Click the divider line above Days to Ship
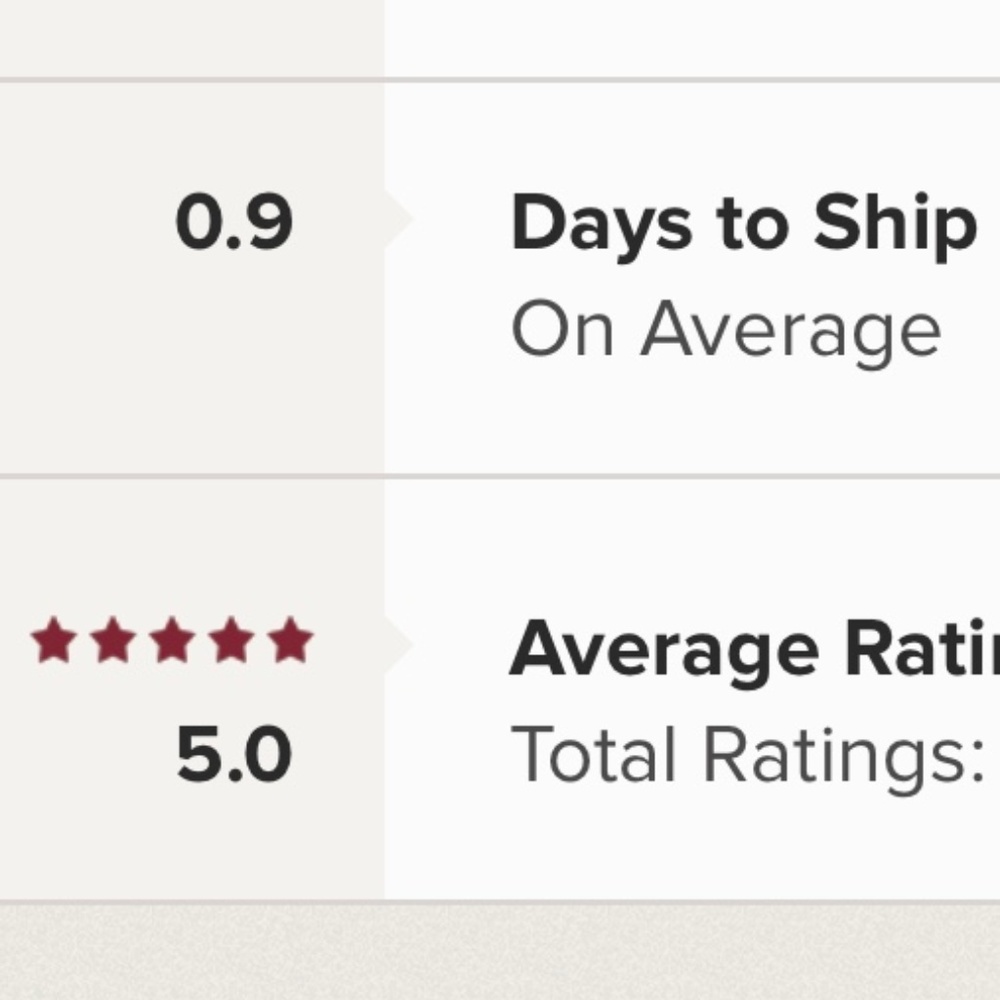The height and width of the screenshot is (1000, 1000). 500,80
